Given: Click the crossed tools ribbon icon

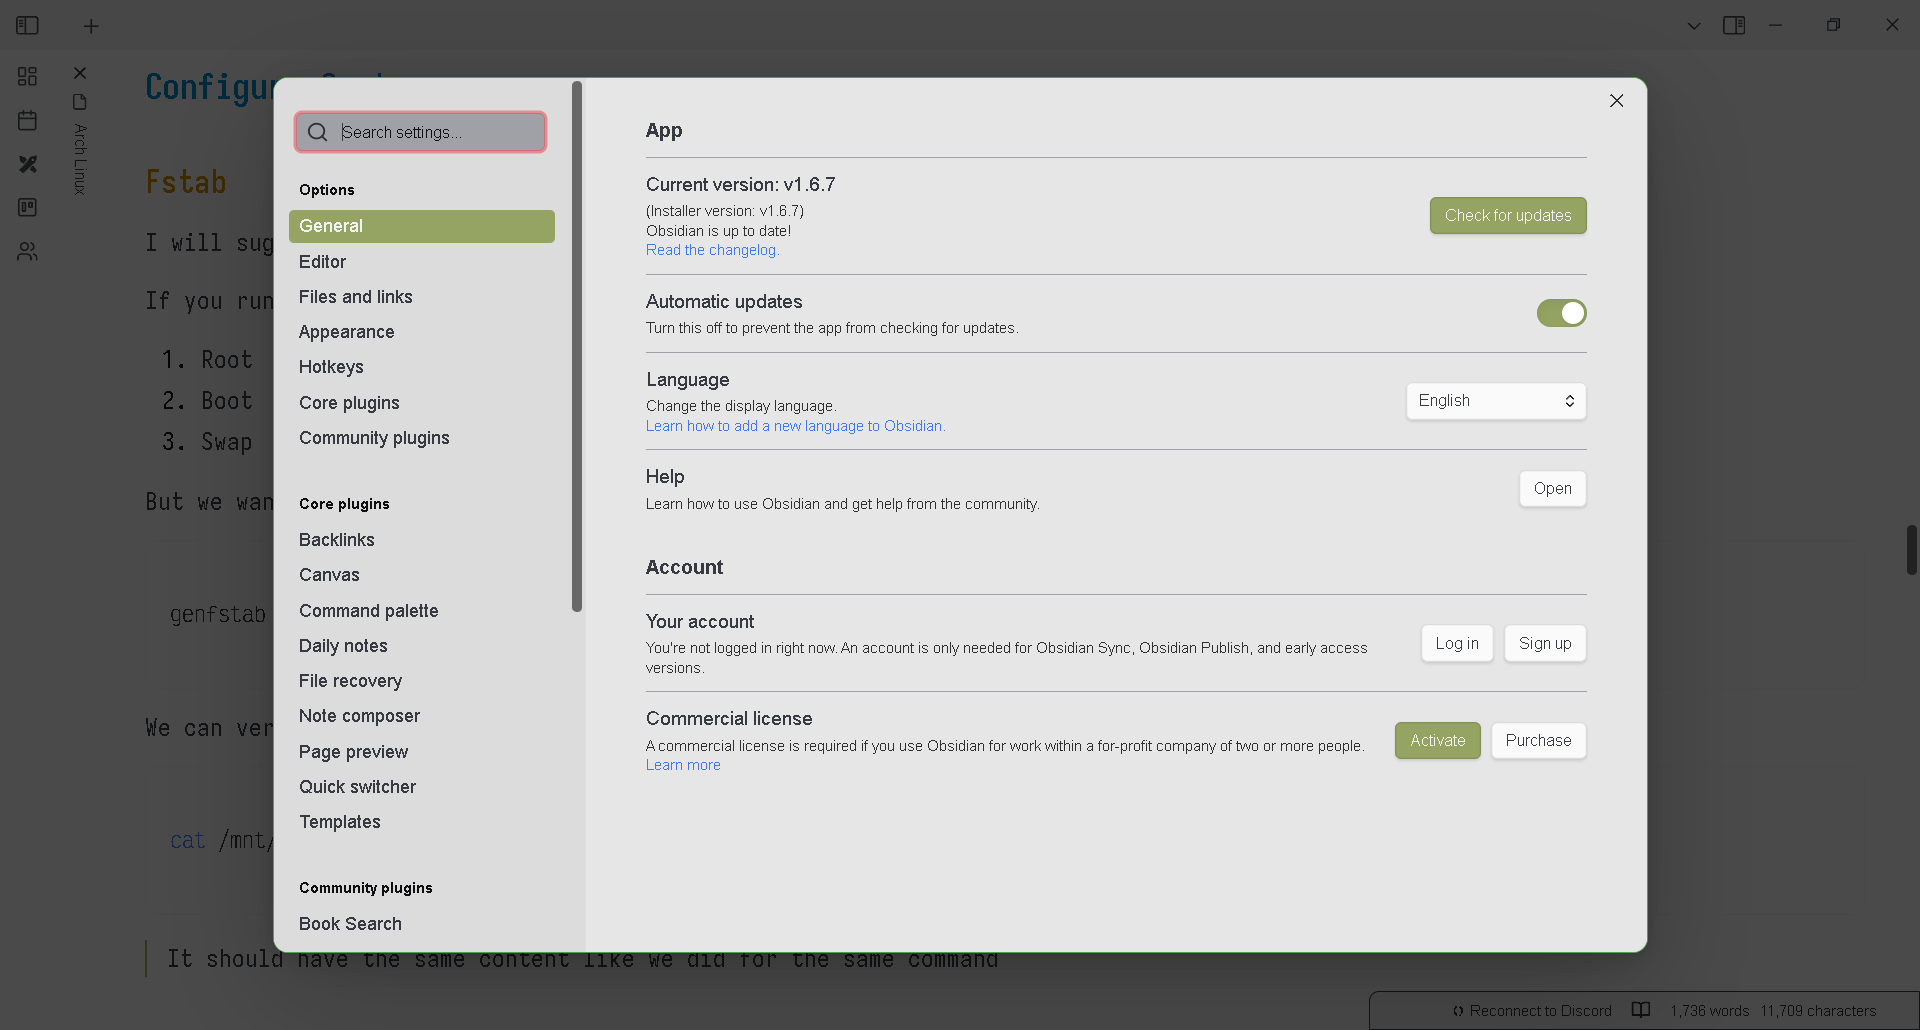Looking at the screenshot, I should (28, 164).
